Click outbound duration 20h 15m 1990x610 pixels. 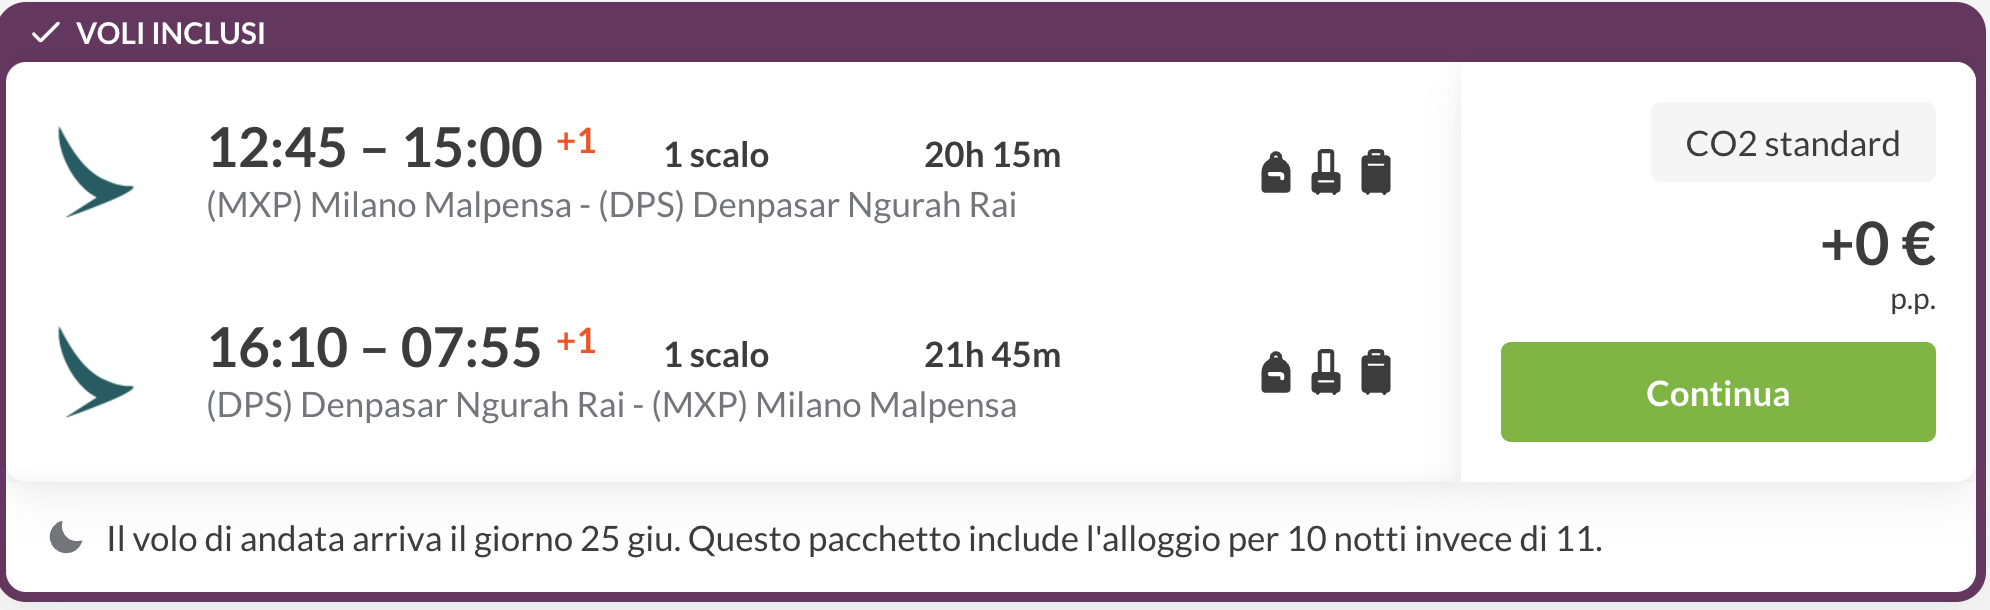[992, 155]
